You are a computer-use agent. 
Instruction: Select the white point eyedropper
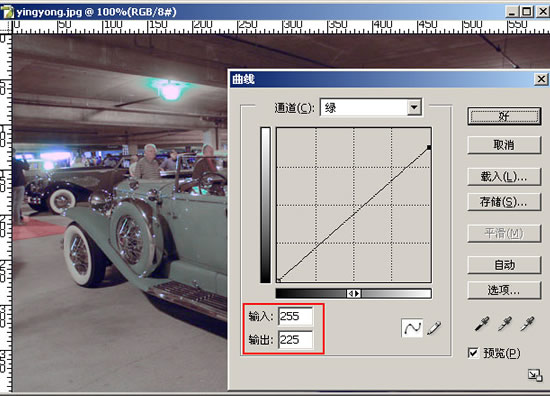528,324
